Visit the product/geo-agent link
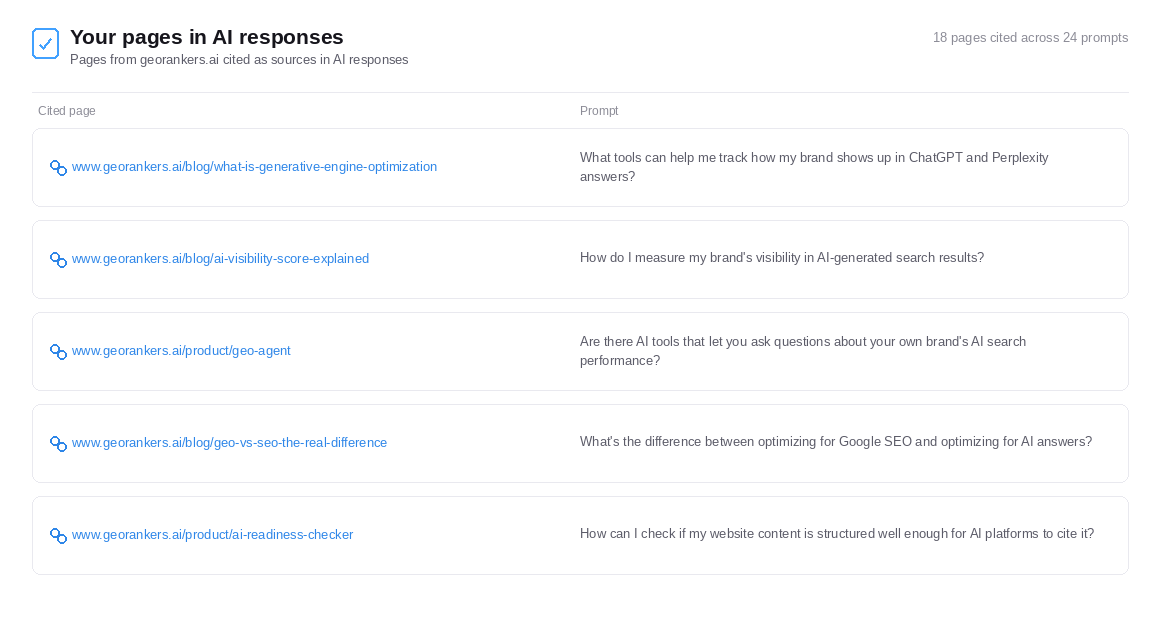The image size is (1160, 620). click(x=181, y=351)
